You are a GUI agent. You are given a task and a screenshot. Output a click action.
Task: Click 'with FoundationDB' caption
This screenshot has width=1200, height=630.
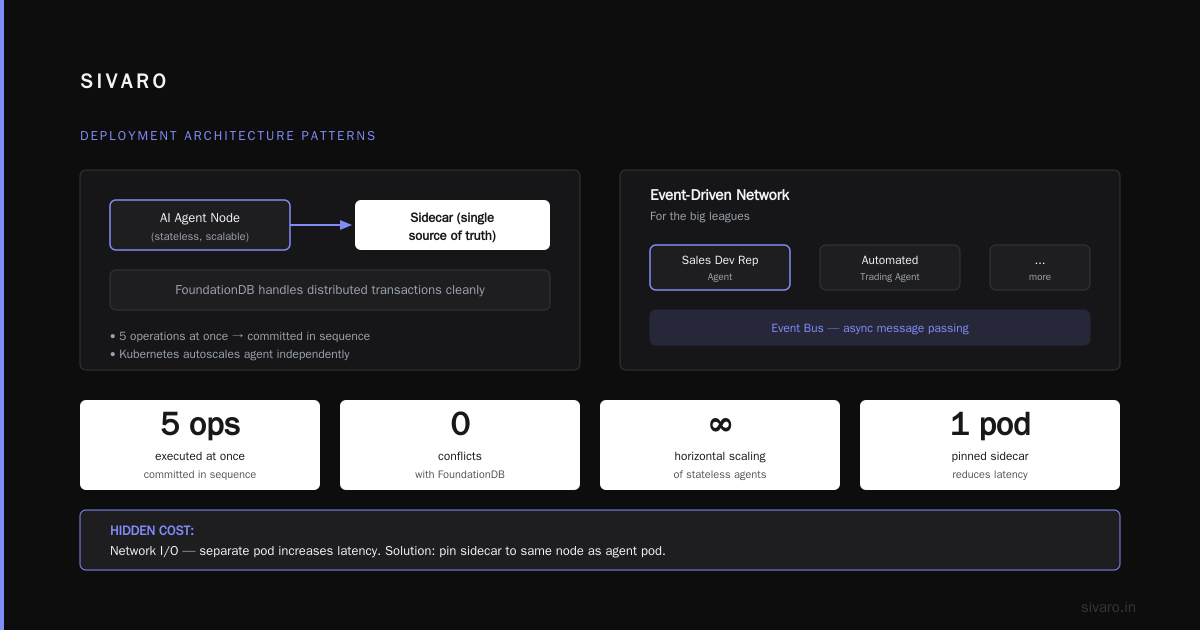(x=460, y=474)
